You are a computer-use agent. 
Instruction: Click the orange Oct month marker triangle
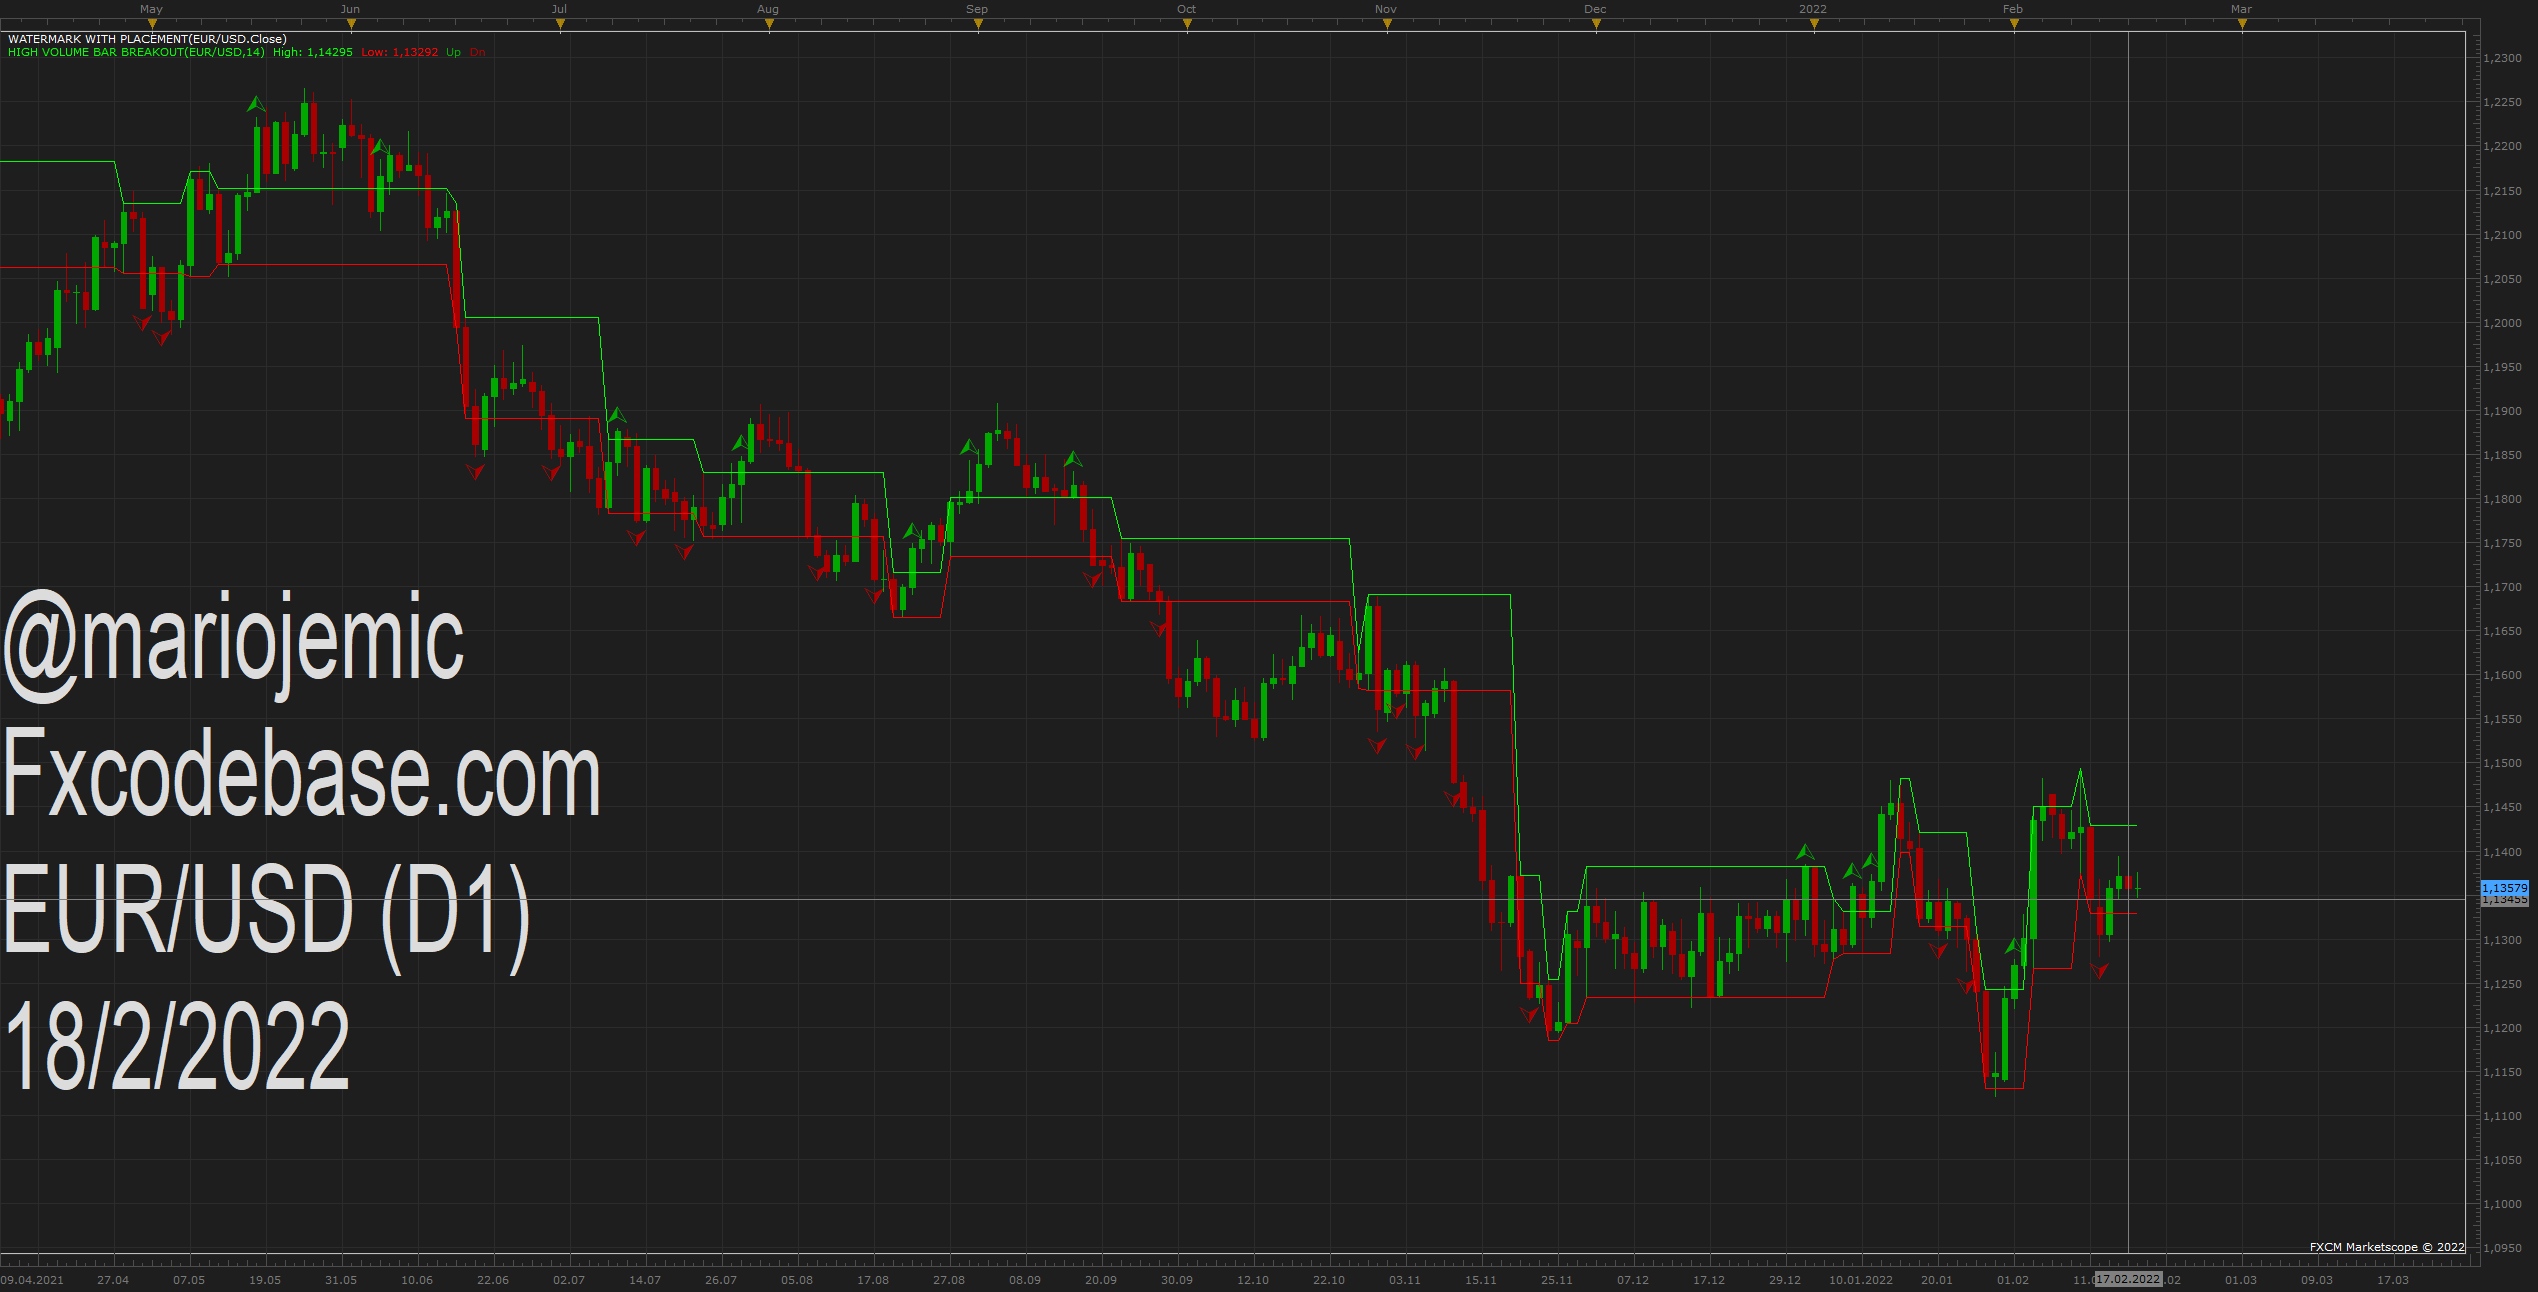point(1187,24)
